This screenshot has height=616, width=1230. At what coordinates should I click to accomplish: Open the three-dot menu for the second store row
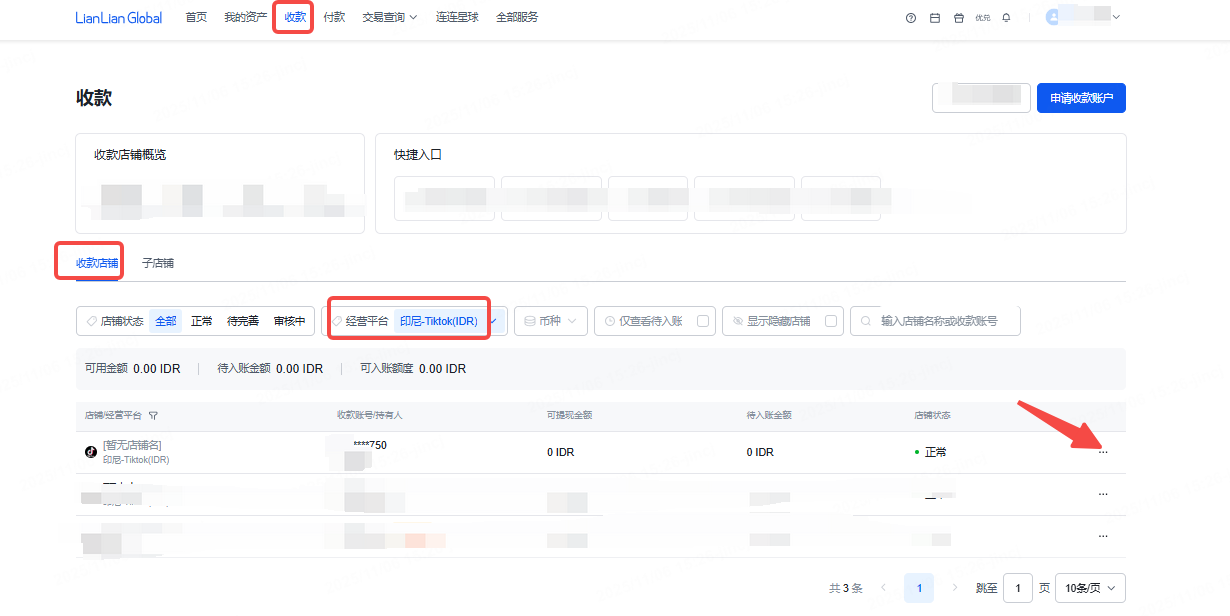(1103, 494)
